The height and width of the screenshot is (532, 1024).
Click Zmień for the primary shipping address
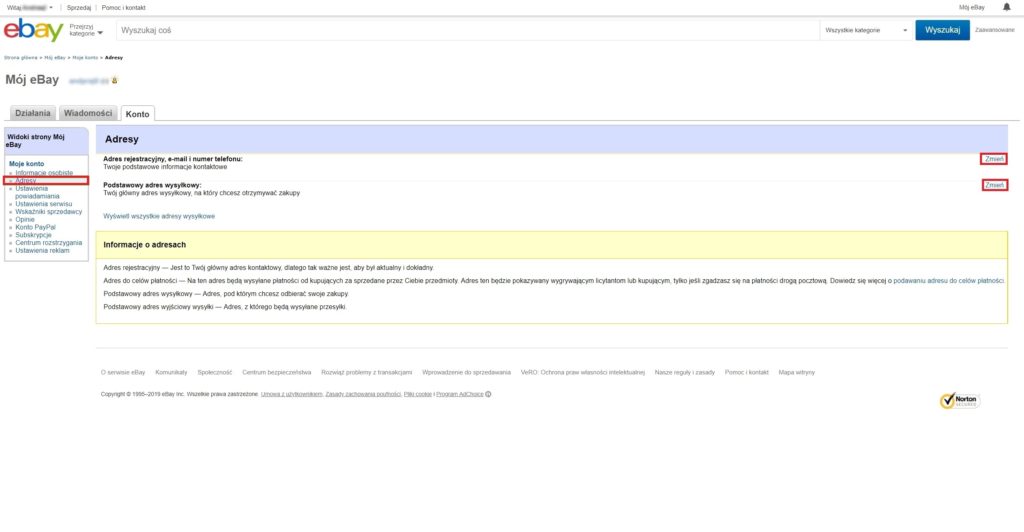click(x=994, y=185)
